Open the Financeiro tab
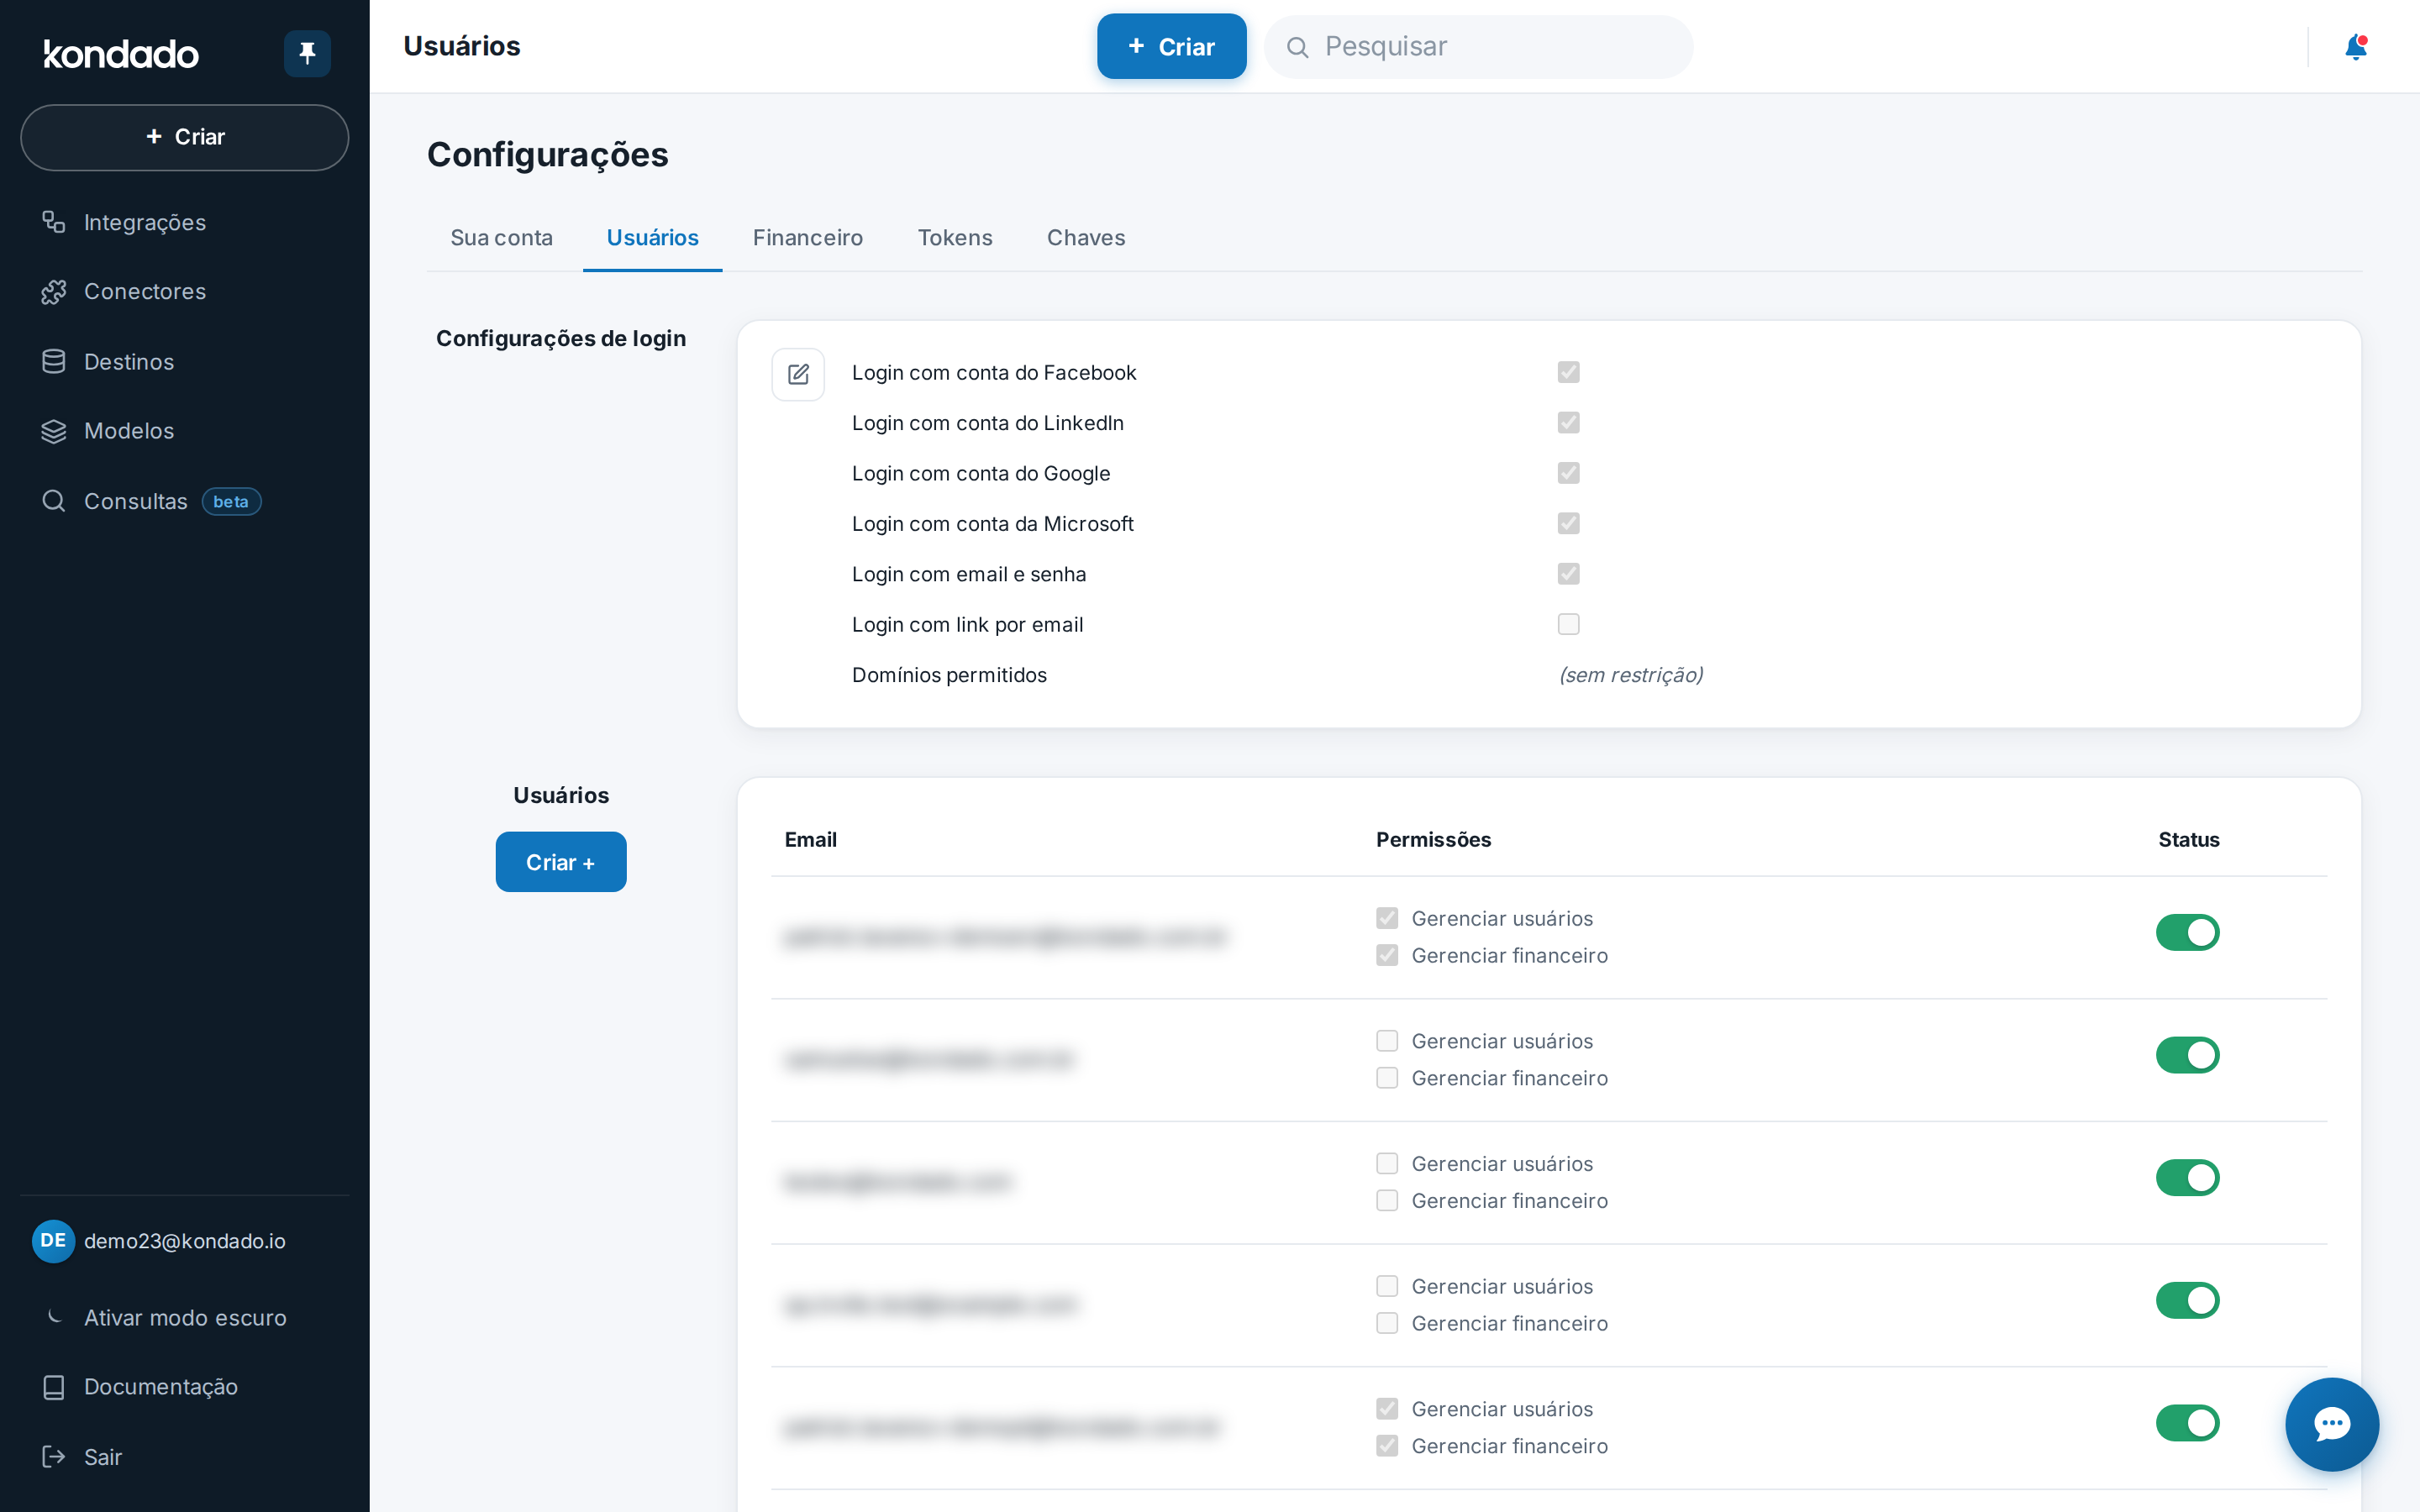2420x1512 pixels. [x=808, y=238]
